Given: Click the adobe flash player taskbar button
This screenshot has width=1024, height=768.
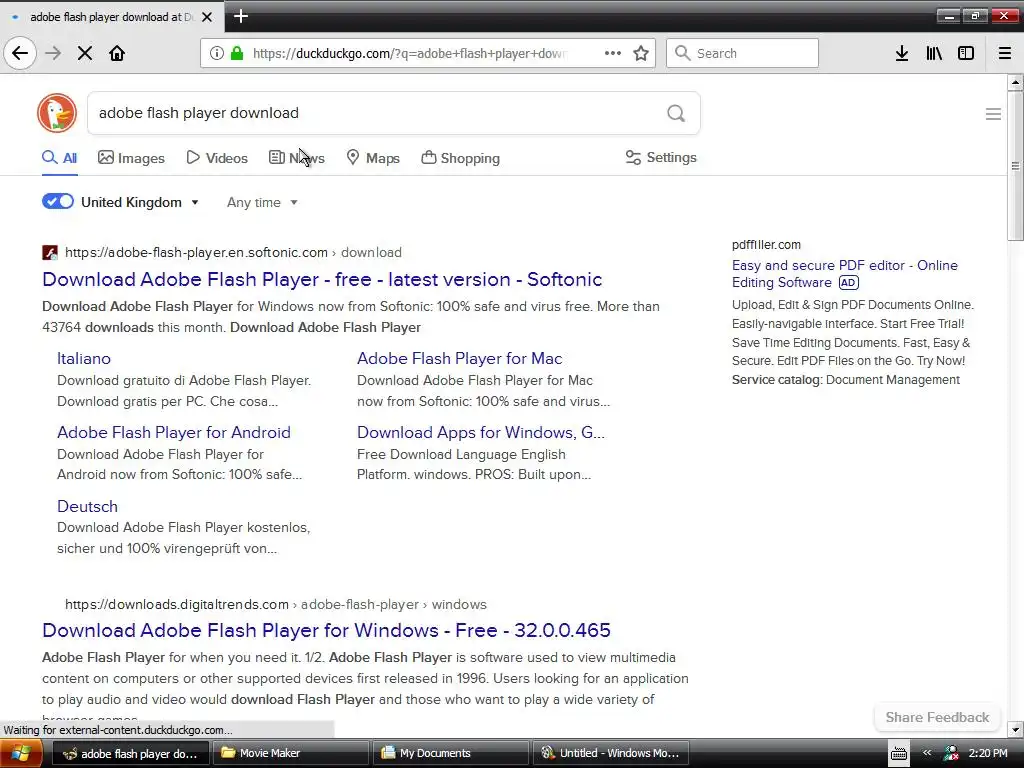Looking at the screenshot, I should [131, 753].
